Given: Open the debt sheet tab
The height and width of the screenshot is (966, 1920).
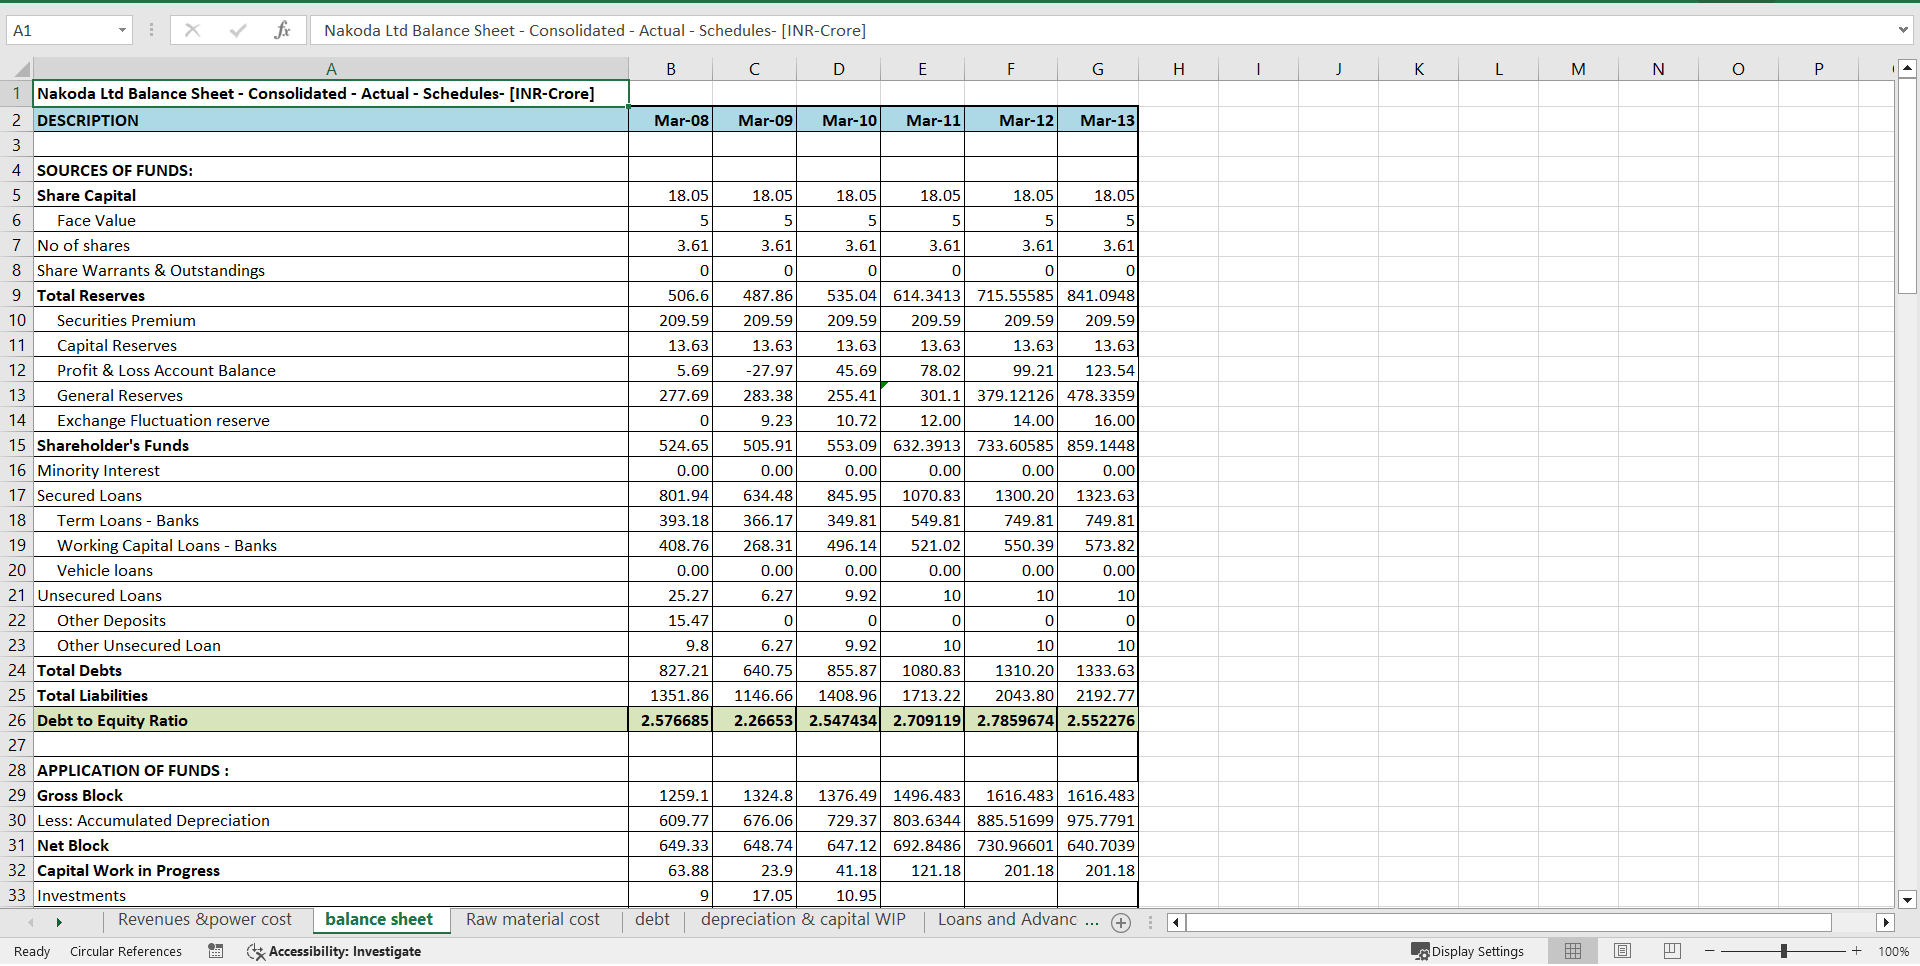Looking at the screenshot, I should pyautogui.click(x=652, y=920).
